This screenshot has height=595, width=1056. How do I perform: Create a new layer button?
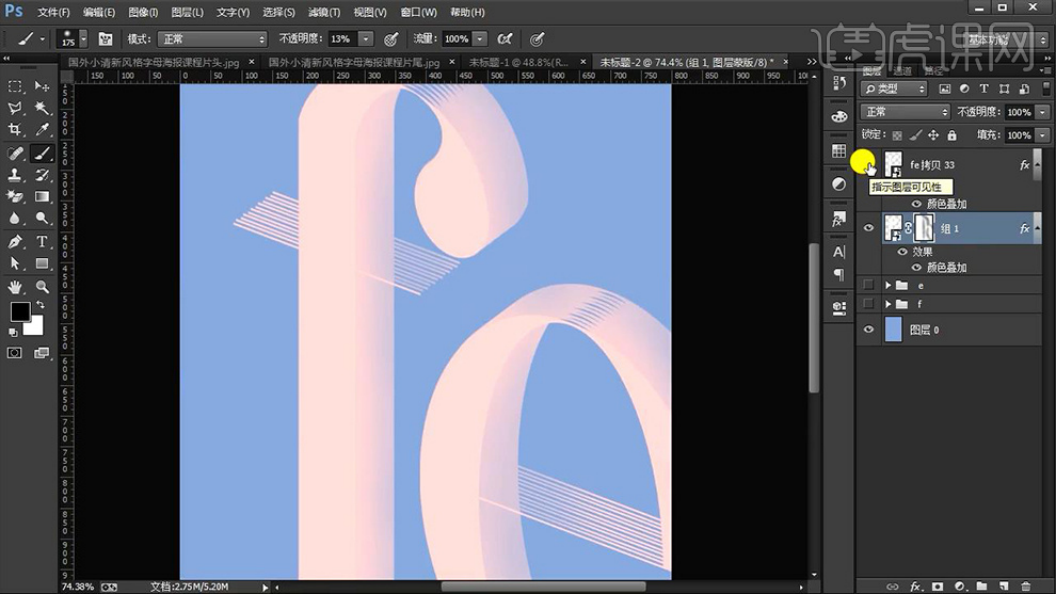click(1003, 586)
